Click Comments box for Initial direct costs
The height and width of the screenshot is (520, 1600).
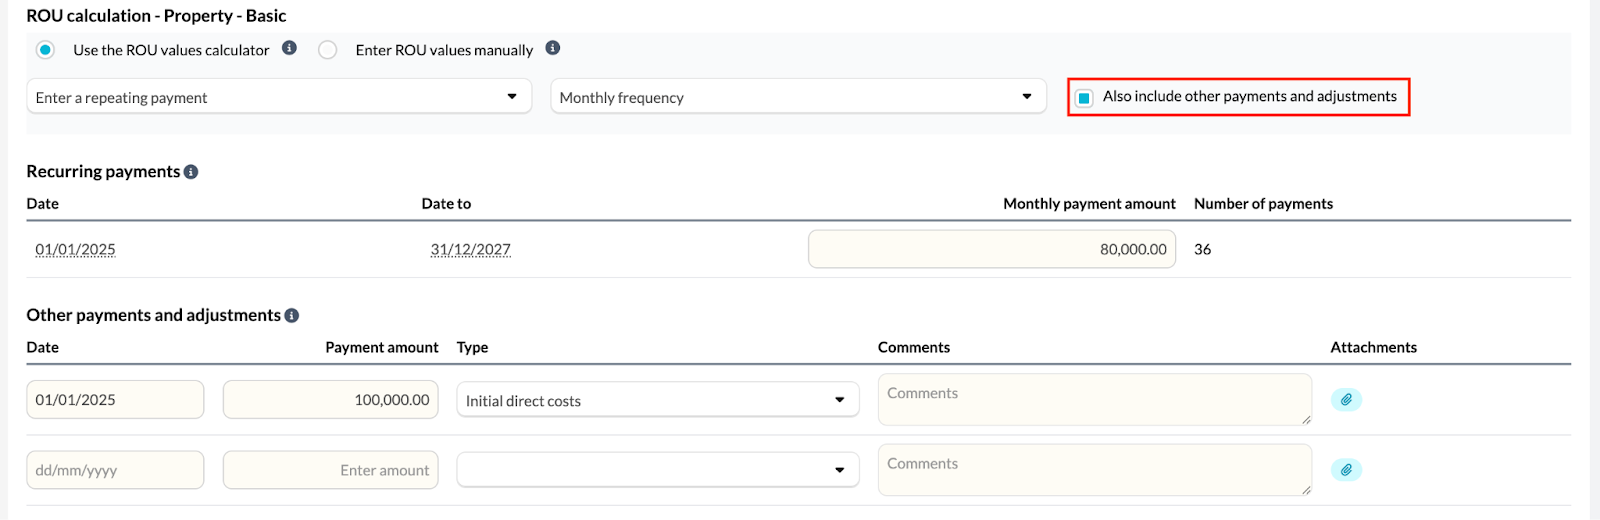[x=1094, y=400]
